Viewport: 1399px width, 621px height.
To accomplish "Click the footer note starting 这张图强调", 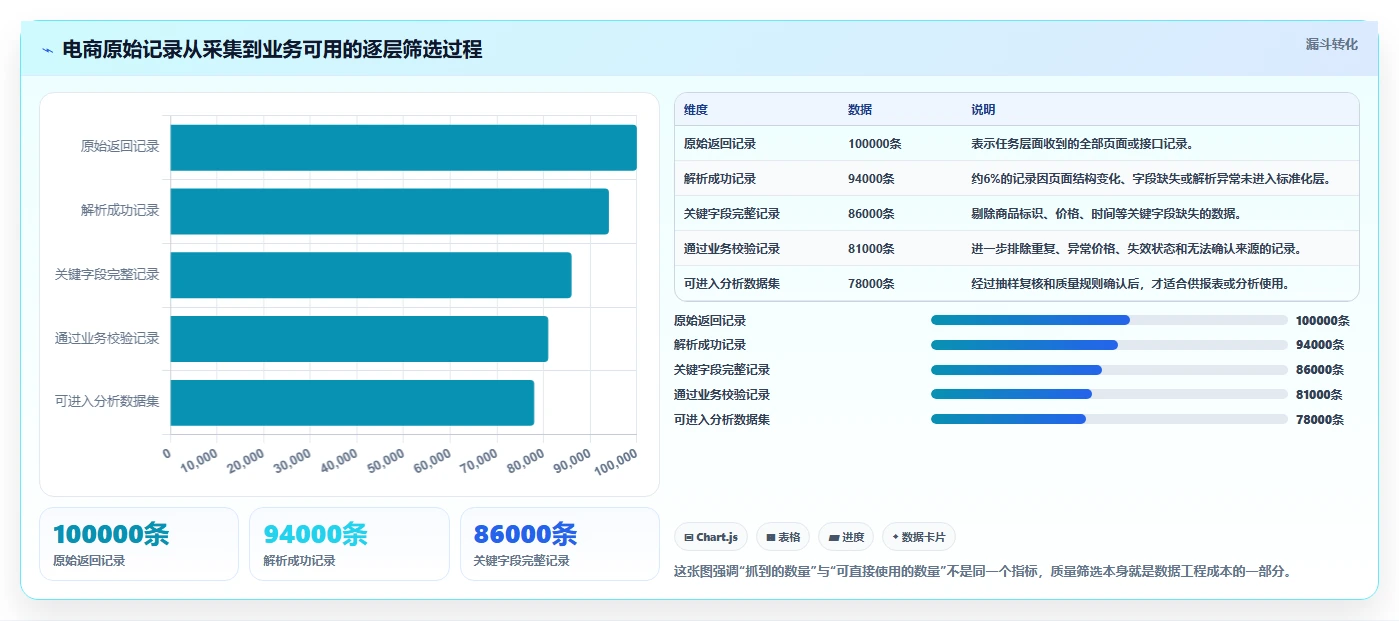I will click(x=984, y=572).
